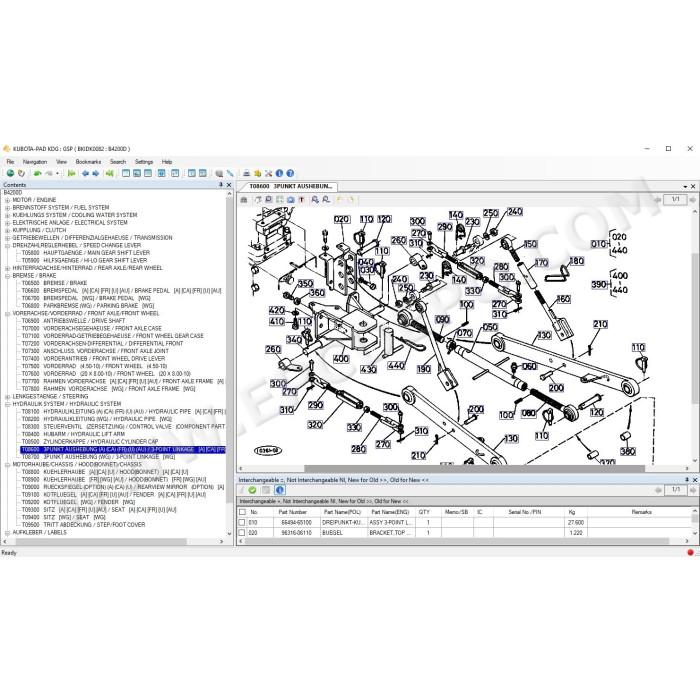Click the red marker icon in illustration toolbar
The width and height of the screenshot is (700, 700).
302,200
